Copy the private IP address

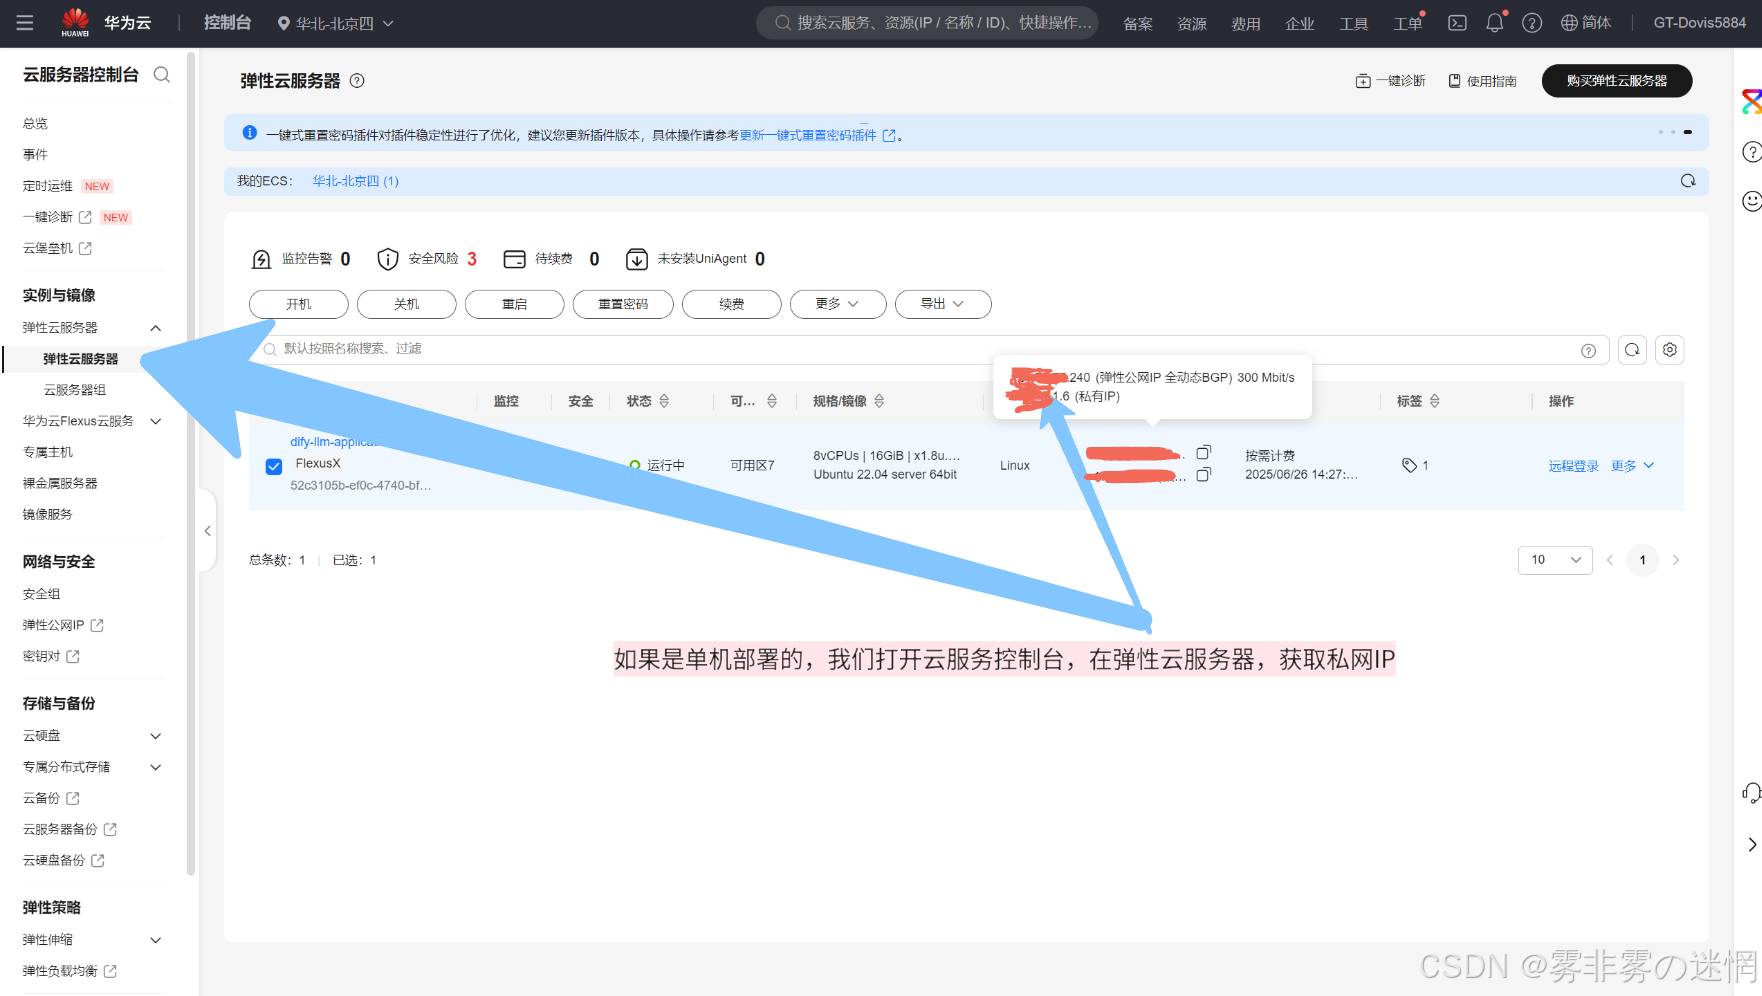coord(1204,475)
